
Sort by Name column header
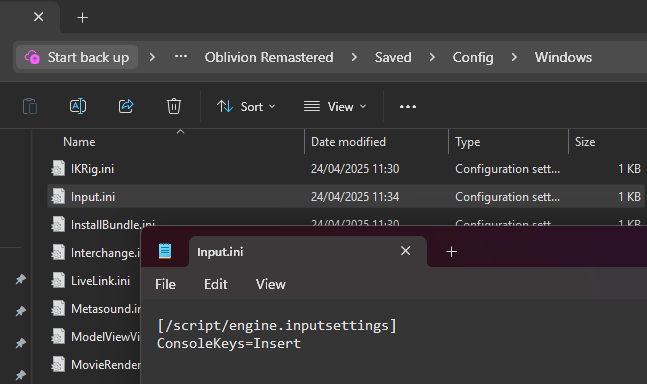79,142
